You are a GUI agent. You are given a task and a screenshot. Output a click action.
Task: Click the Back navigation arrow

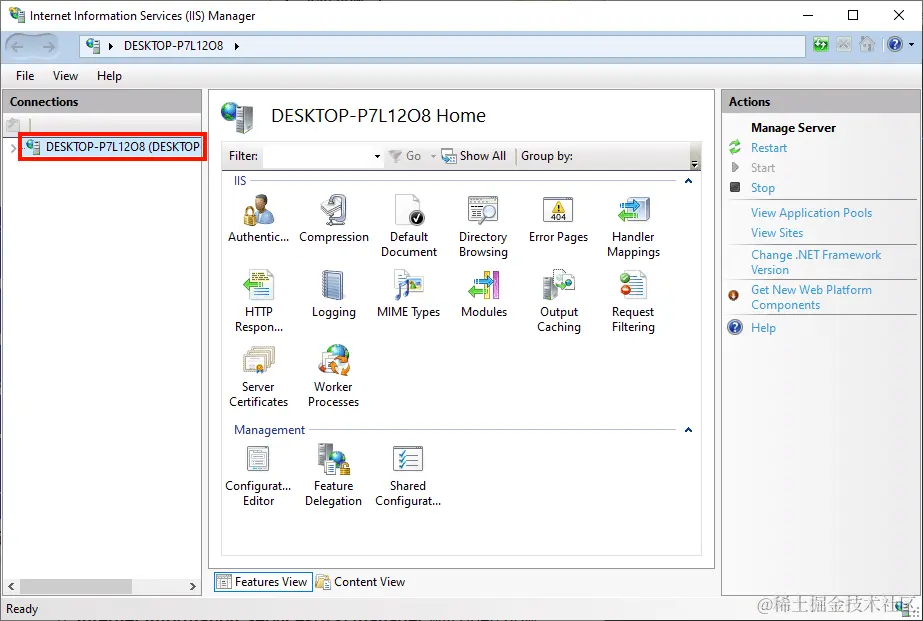coord(18,46)
